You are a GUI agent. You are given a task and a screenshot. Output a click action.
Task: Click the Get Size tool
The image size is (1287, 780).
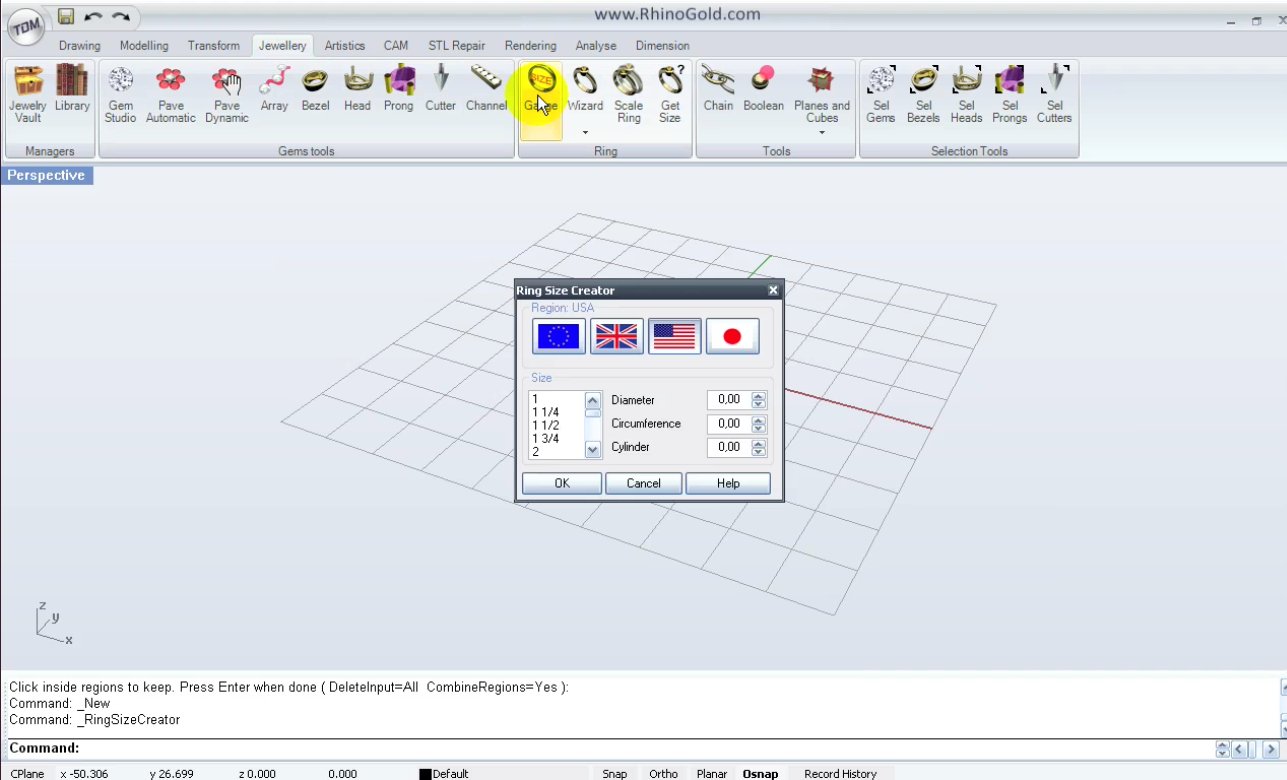670,95
